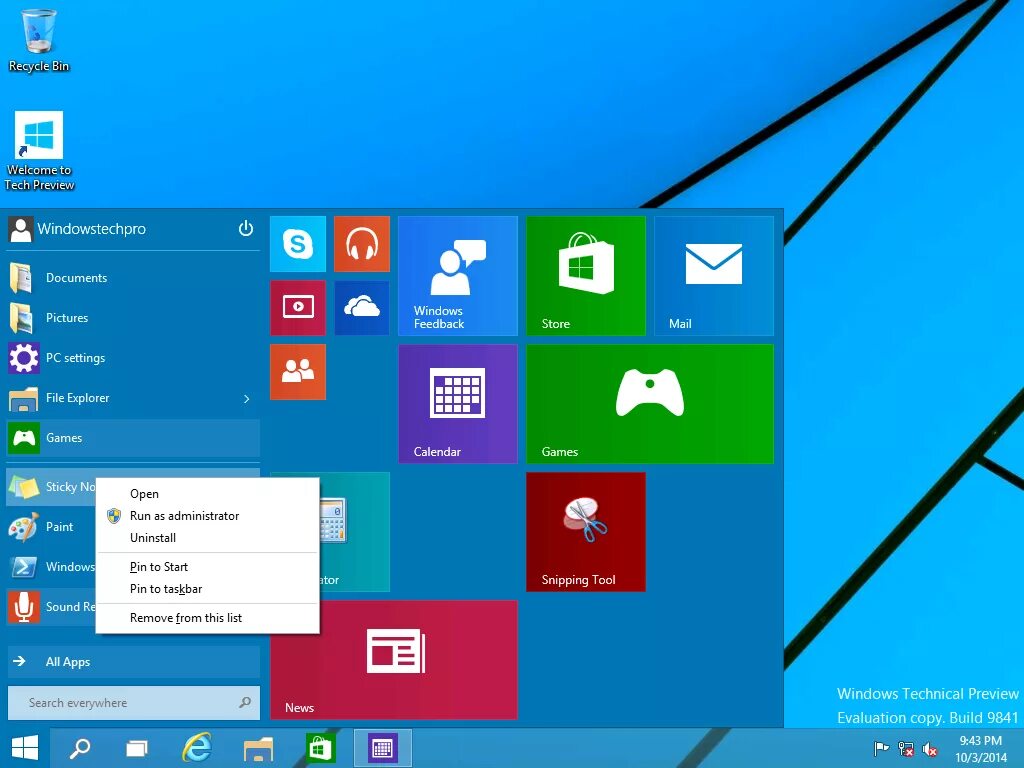Click the Sound Recorder microphone icon
The height and width of the screenshot is (768, 1024).
tap(24, 607)
